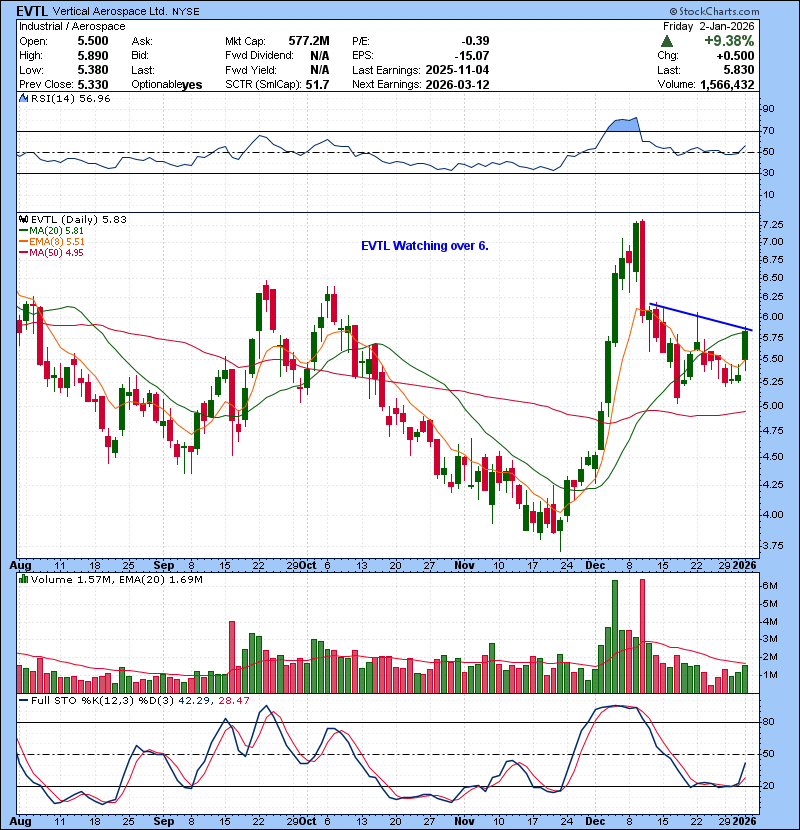
Task: Click the RSI(14) 56.96 reading label
Action: coord(70,98)
